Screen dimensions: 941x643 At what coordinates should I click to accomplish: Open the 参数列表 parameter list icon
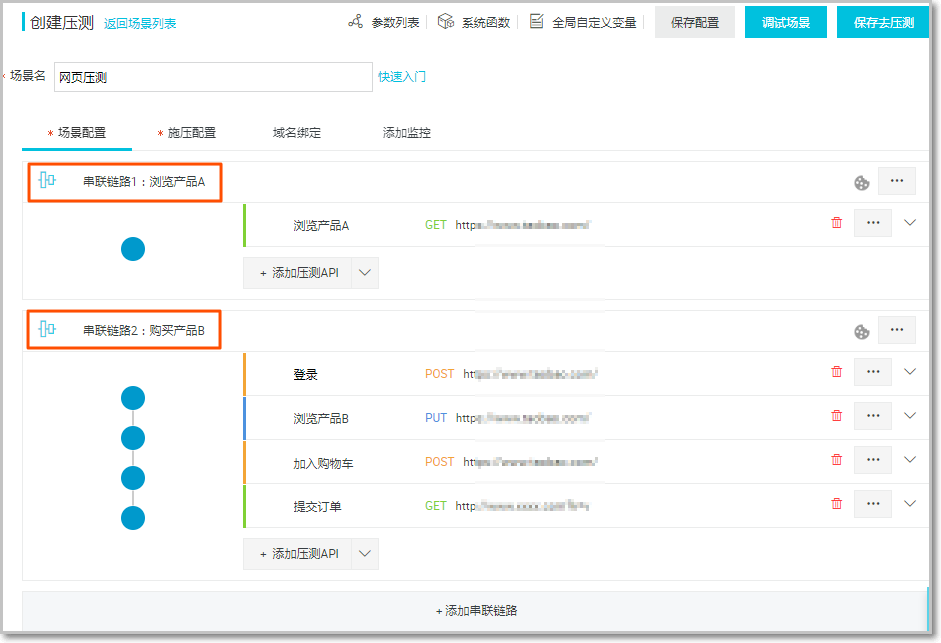coord(355,22)
